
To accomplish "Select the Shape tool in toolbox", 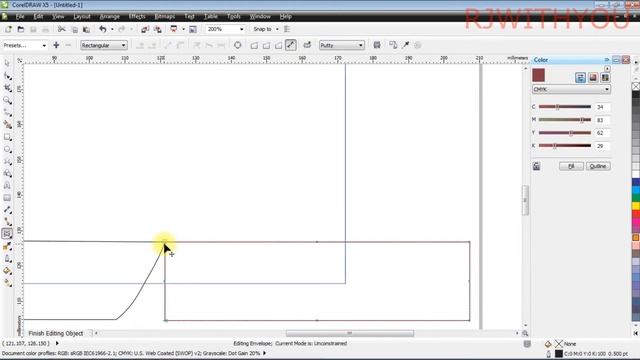I will coord(7,76).
